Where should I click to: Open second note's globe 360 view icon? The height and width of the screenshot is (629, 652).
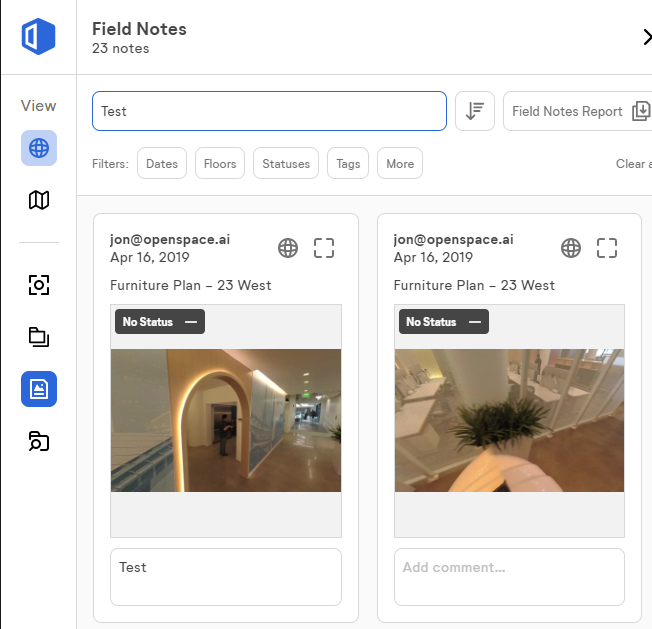tap(571, 248)
